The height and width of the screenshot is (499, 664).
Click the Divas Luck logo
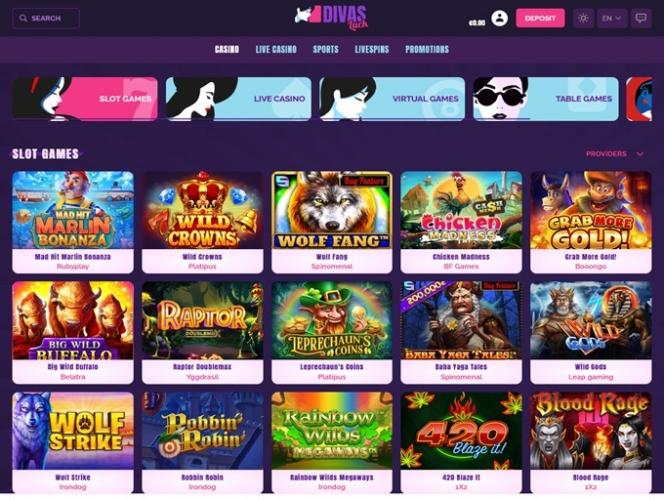(331, 18)
